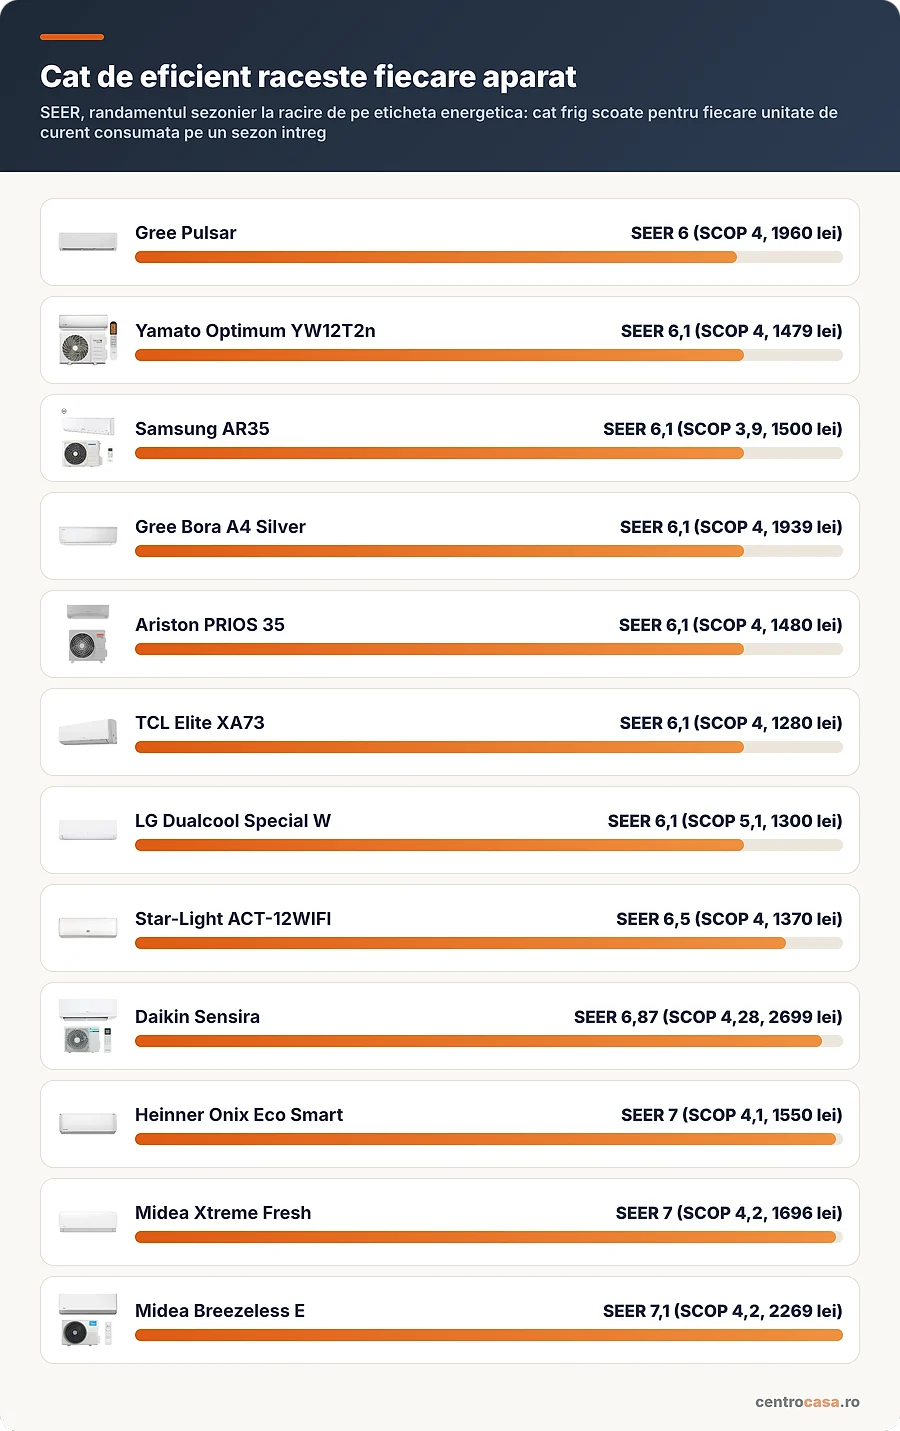Click the Daikin Sensira product image

click(88, 1026)
